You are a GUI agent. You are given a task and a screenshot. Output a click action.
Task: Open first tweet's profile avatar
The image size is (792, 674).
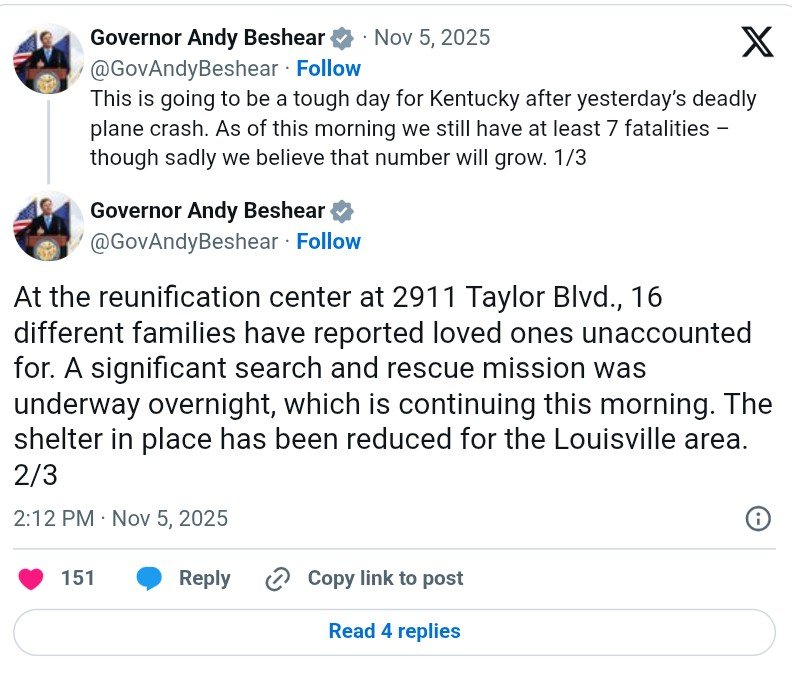(x=47, y=57)
